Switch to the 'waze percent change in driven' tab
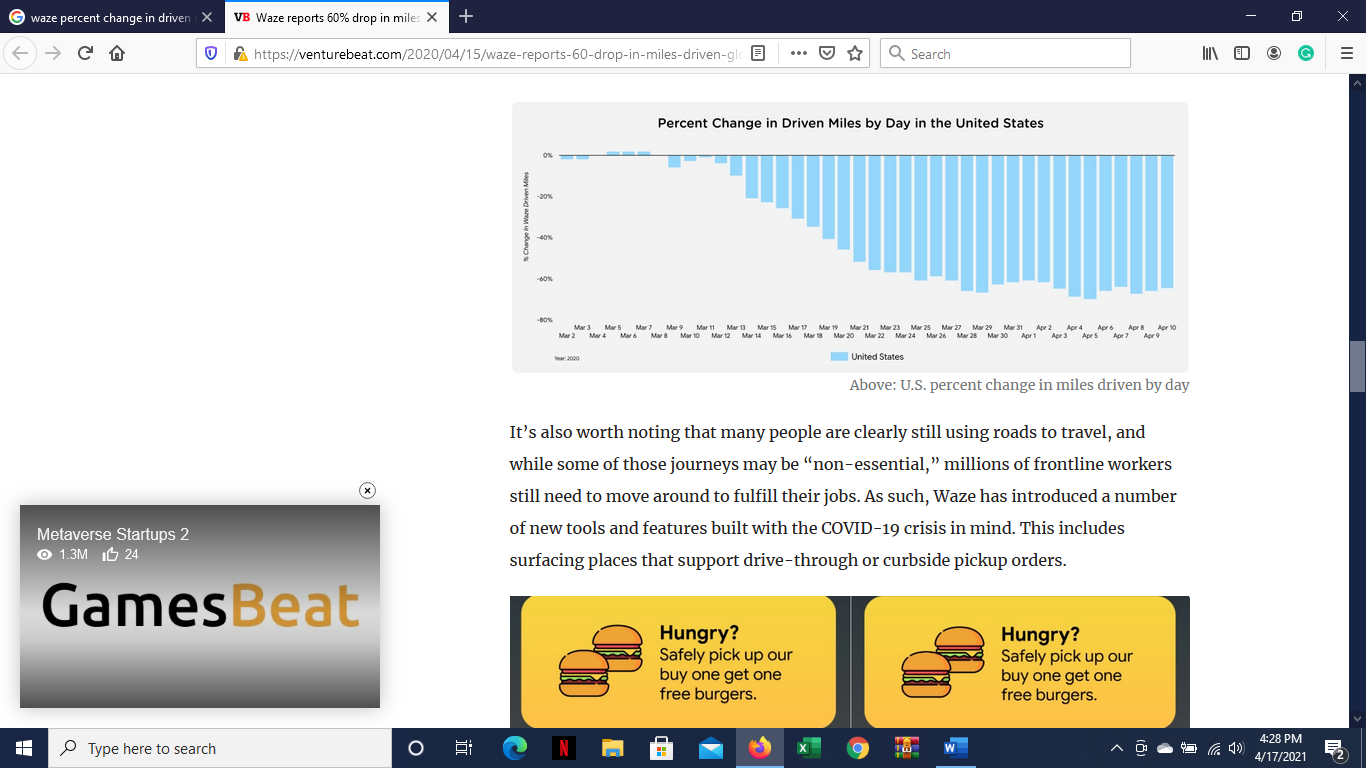The height and width of the screenshot is (768, 1366). tap(111, 17)
